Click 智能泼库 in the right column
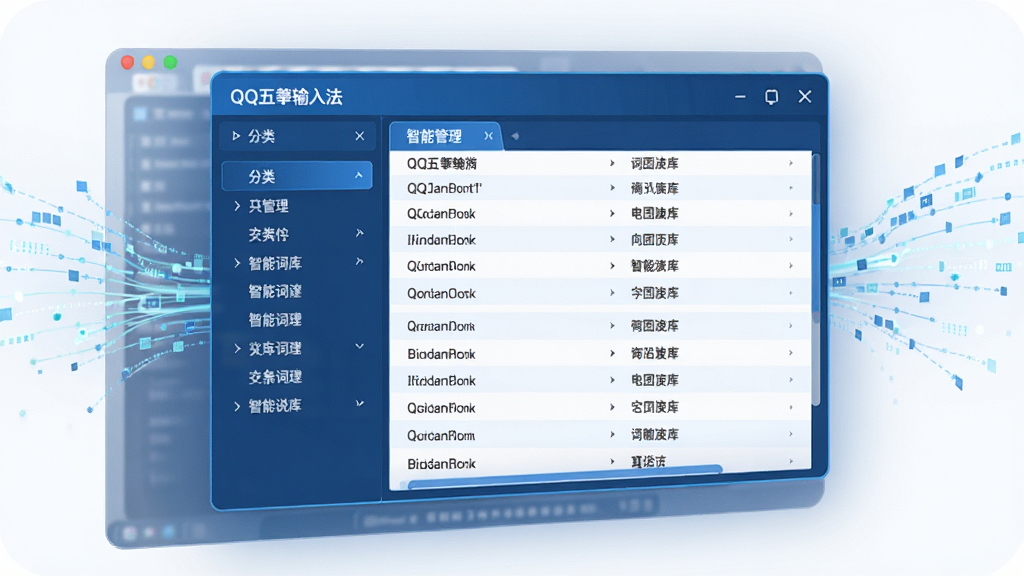This screenshot has width=1024, height=576. [x=654, y=266]
